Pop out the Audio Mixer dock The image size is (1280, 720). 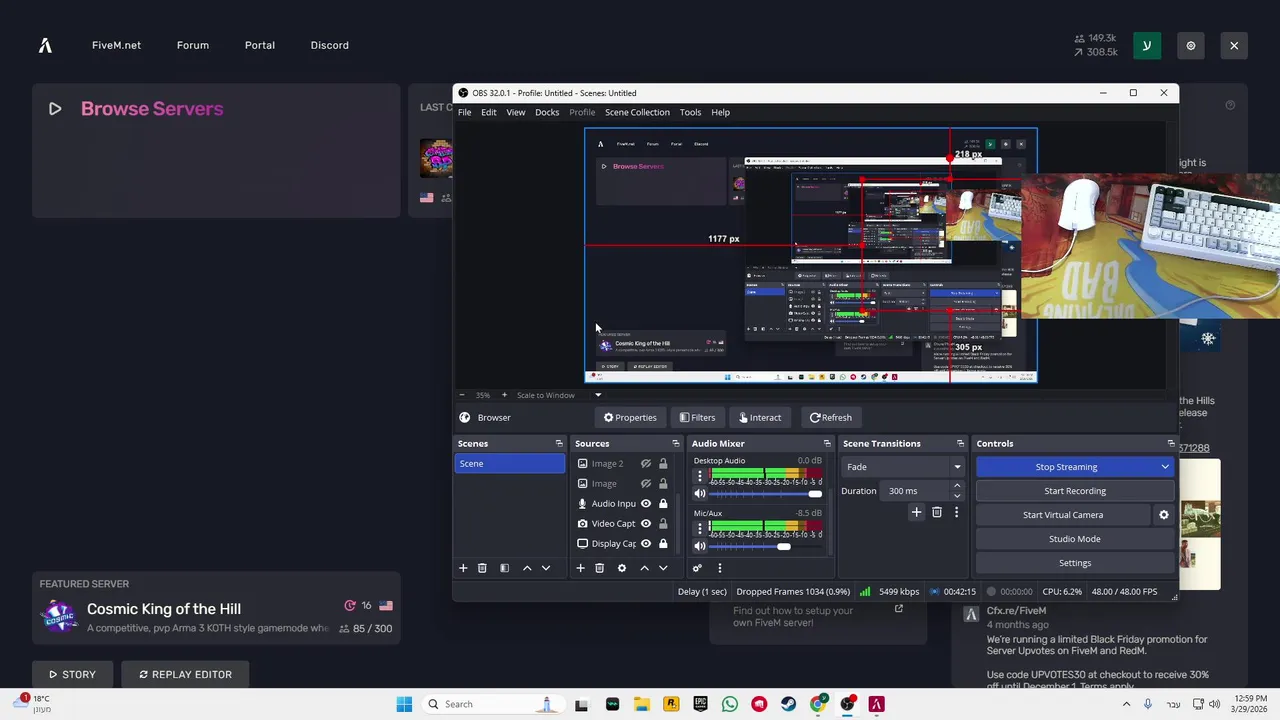click(827, 443)
